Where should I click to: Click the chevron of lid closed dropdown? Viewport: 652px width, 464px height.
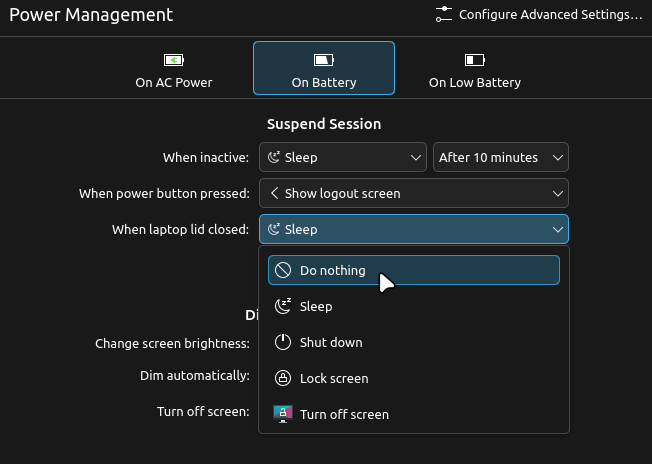click(x=558, y=230)
